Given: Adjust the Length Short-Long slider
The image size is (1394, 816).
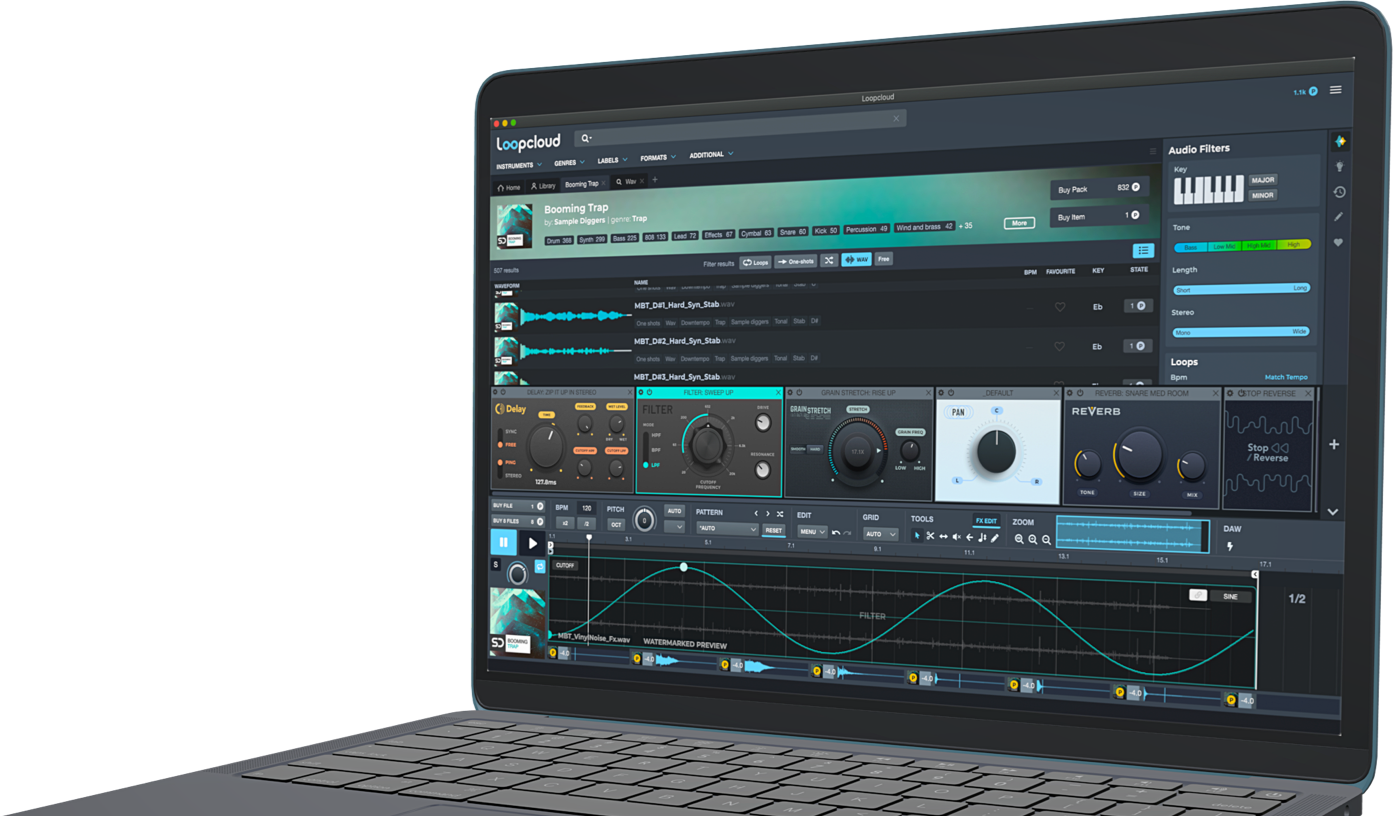Looking at the screenshot, I should point(1240,289).
